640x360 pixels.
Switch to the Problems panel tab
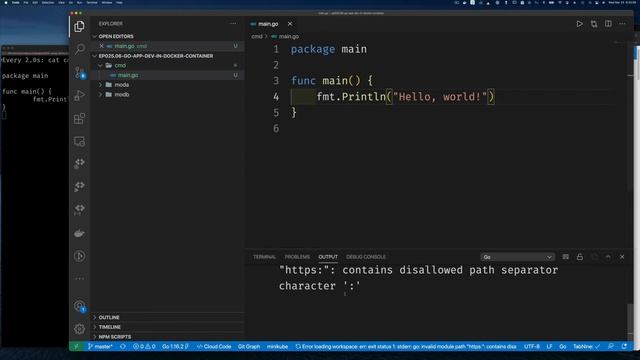297,257
